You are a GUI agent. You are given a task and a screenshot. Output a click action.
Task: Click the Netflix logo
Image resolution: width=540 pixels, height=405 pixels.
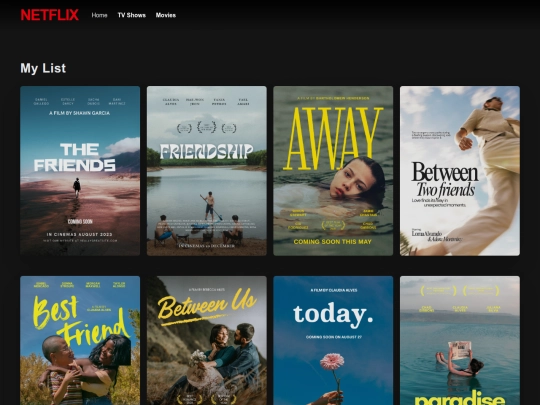[x=50, y=15]
